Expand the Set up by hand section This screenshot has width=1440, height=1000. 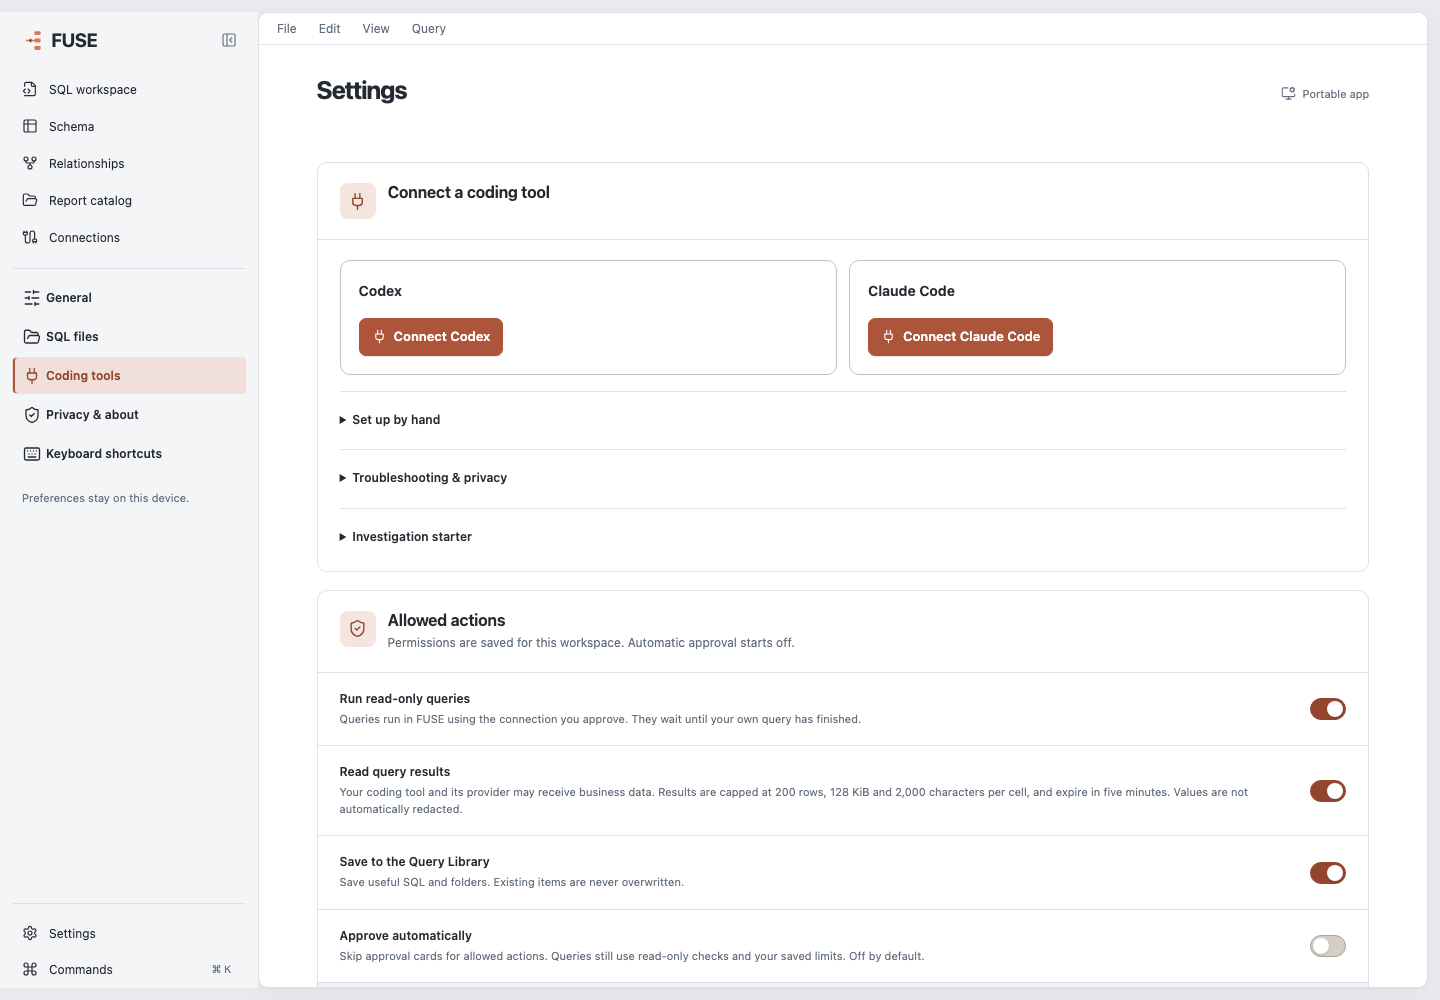[390, 420]
